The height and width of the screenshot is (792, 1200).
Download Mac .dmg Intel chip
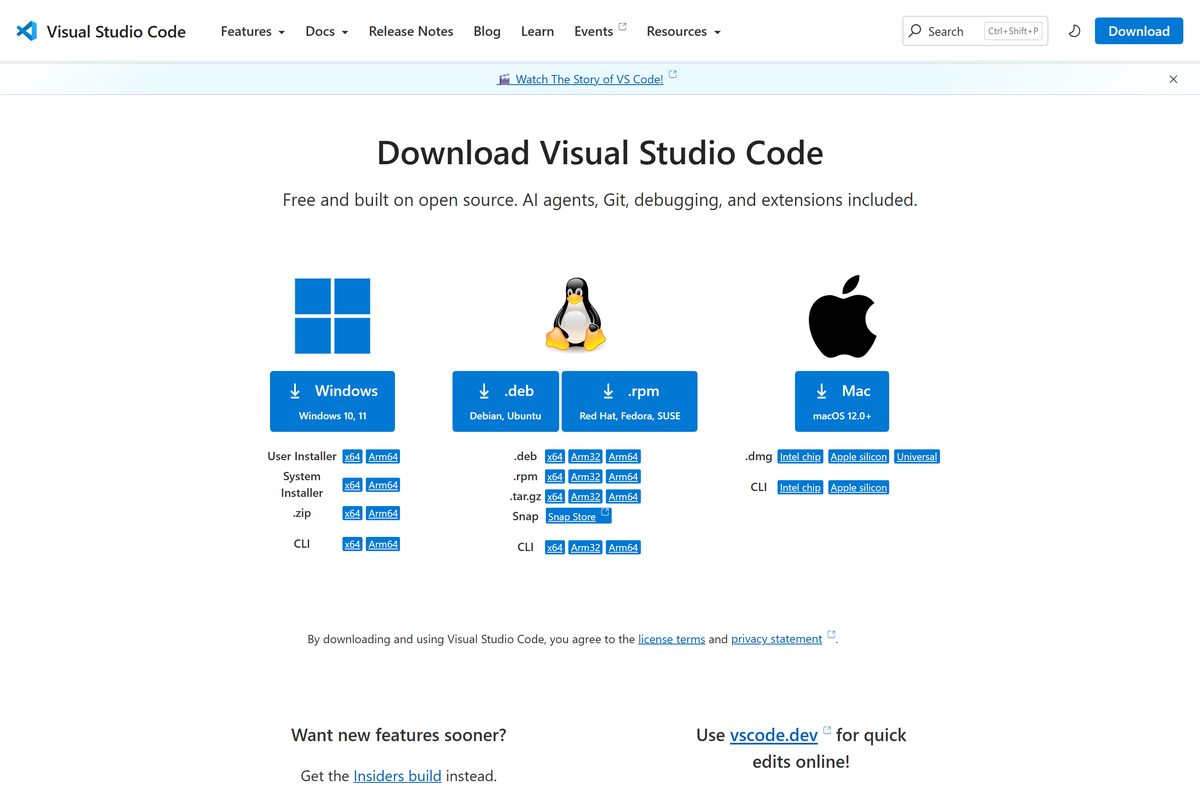tap(800, 457)
